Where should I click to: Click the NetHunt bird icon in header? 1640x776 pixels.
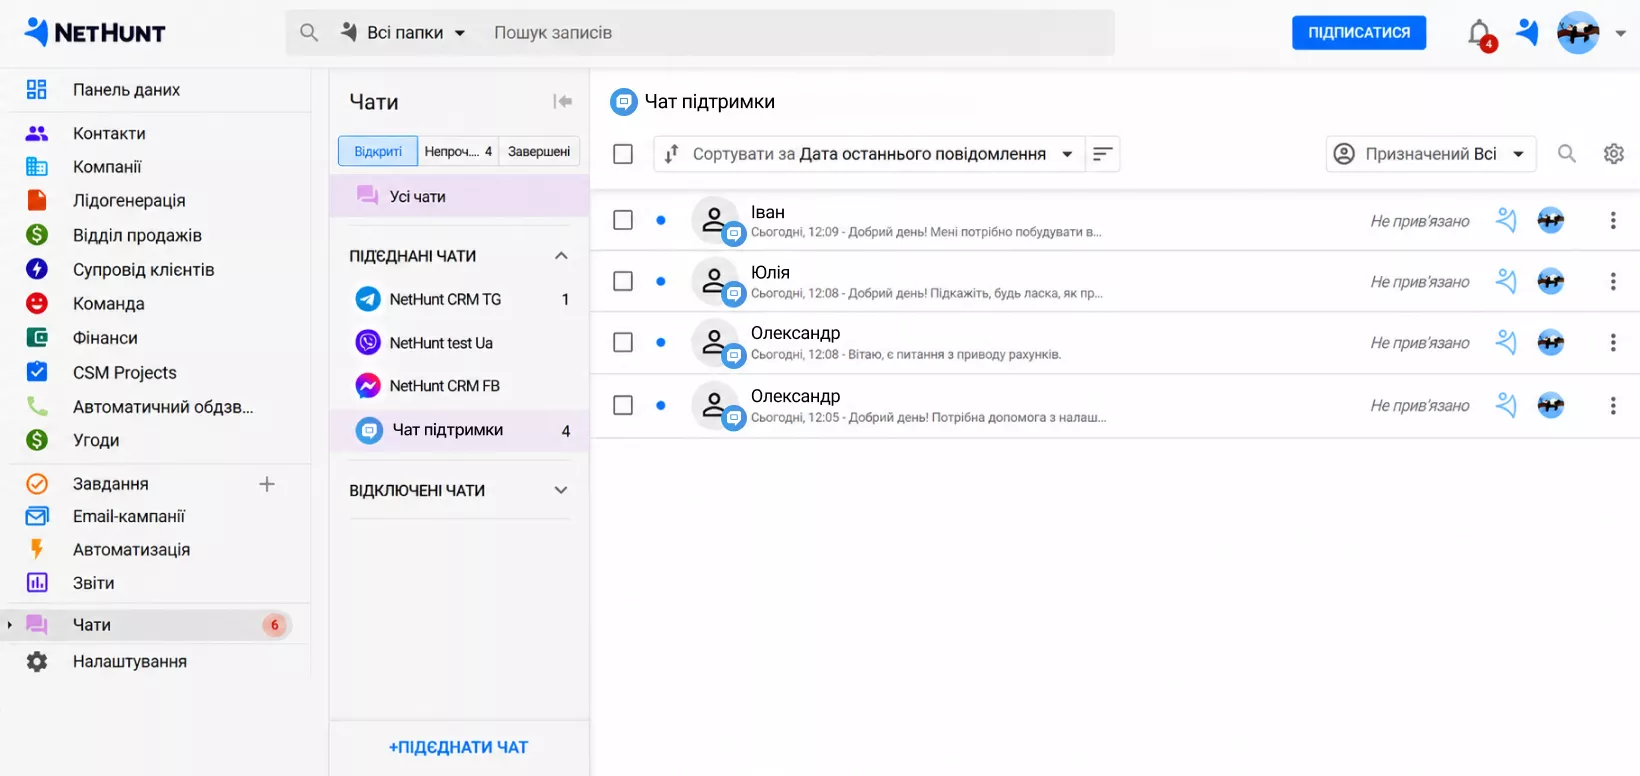coord(1527,33)
